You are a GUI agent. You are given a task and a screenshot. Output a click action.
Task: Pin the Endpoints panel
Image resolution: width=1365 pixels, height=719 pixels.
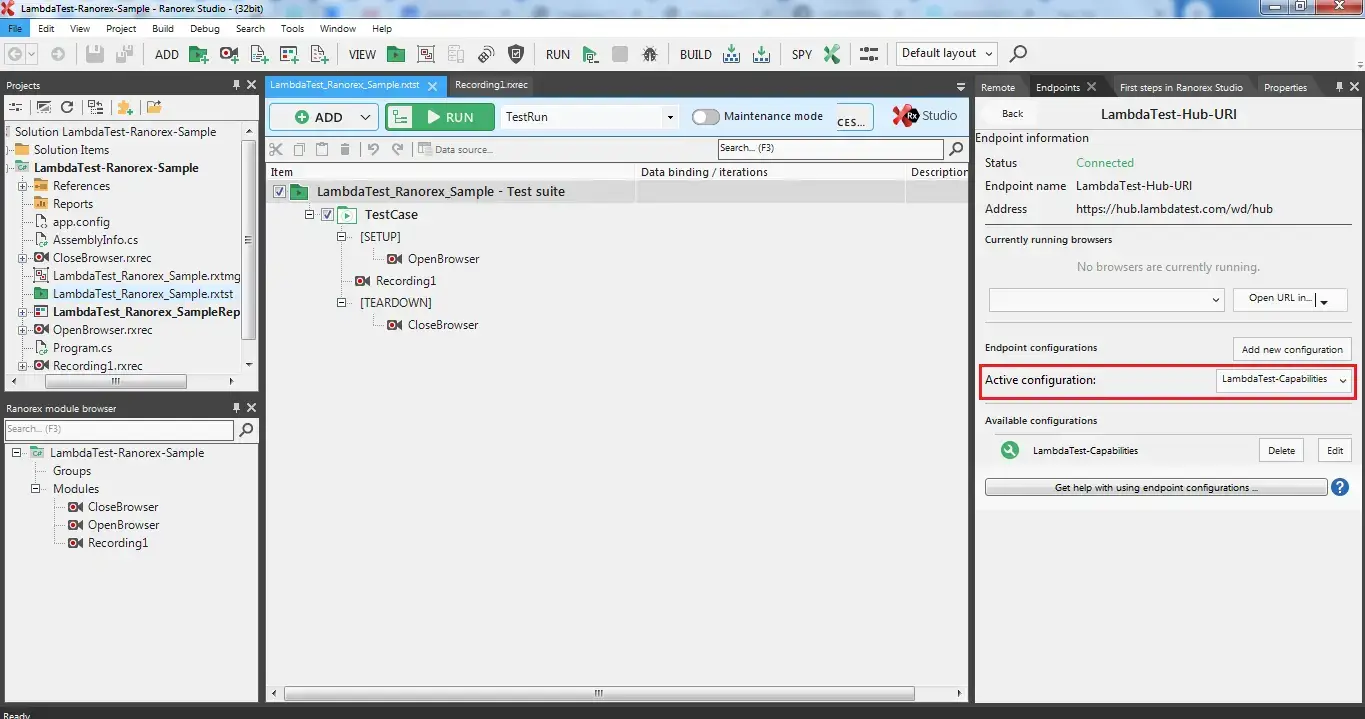pos(1340,86)
